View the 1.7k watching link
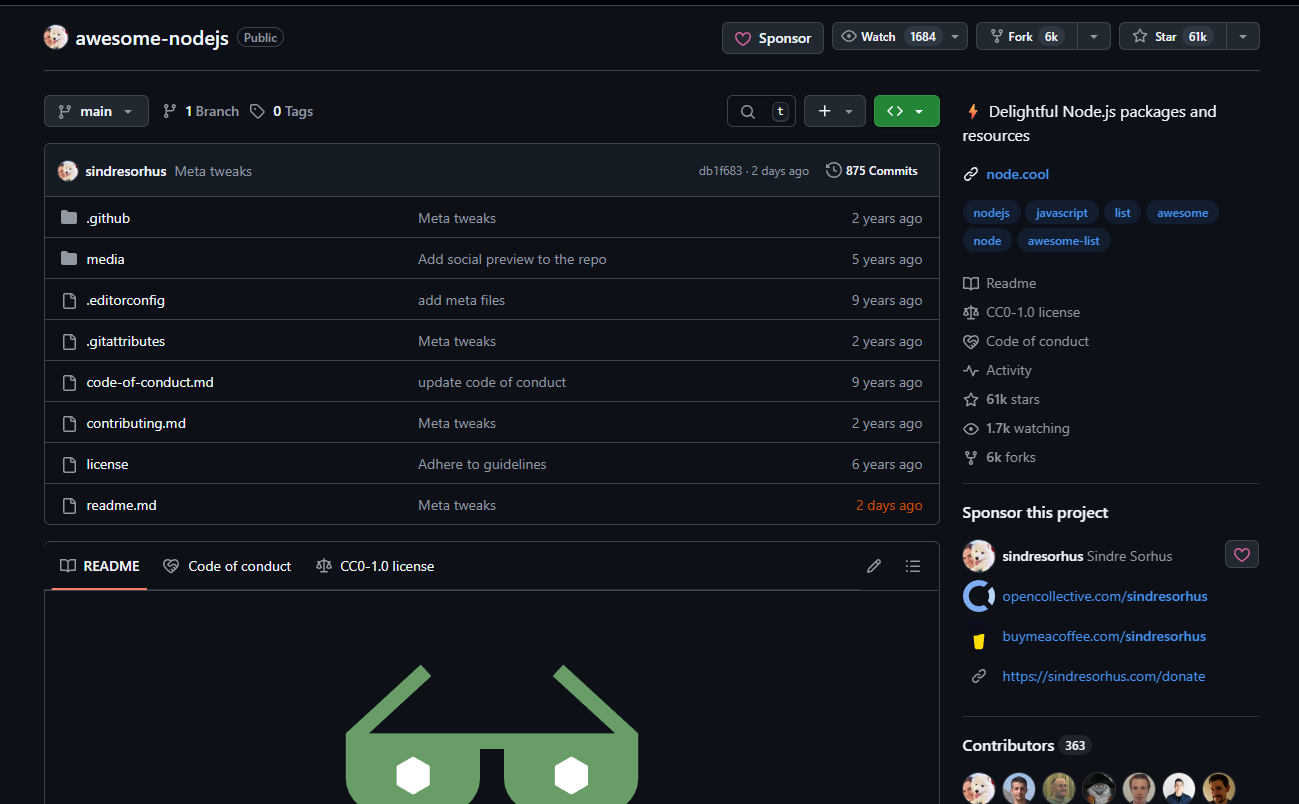The width and height of the screenshot is (1299, 804). pos(1017,428)
